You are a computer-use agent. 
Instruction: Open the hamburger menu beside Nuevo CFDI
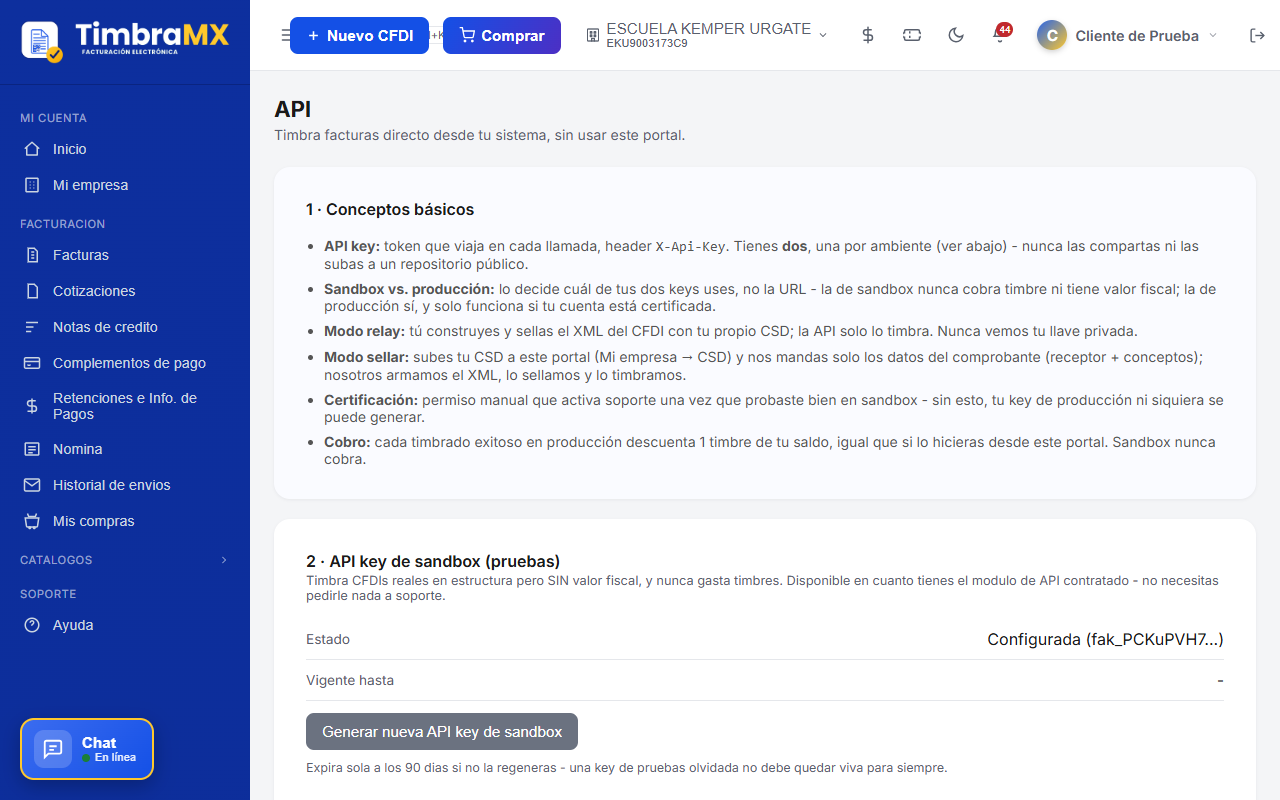click(285, 36)
